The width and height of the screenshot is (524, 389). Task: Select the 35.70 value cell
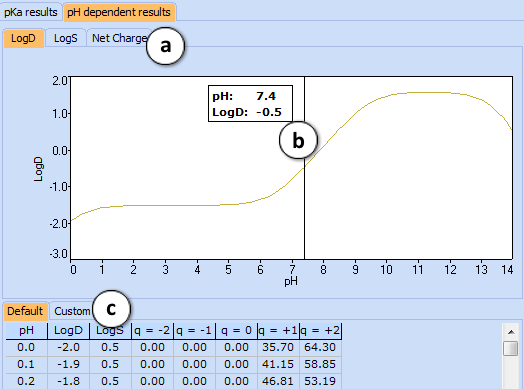[278, 348]
